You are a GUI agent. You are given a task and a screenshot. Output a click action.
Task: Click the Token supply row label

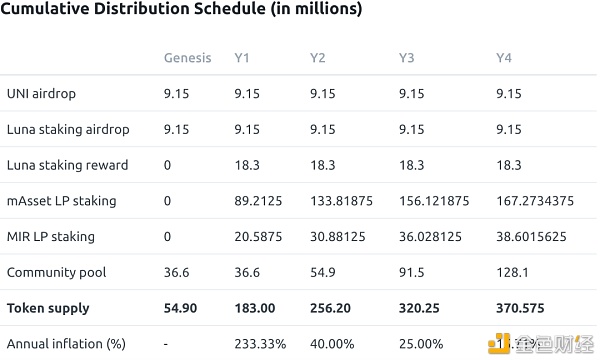48,308
